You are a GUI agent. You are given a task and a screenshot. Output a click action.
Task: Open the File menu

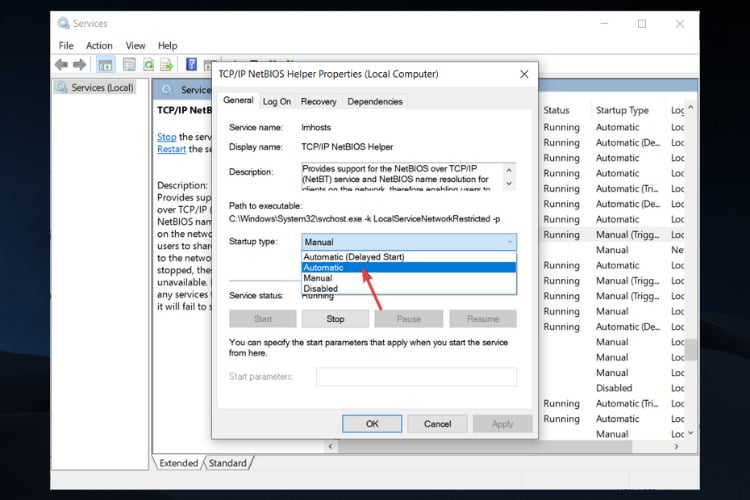tap(66, 45)
